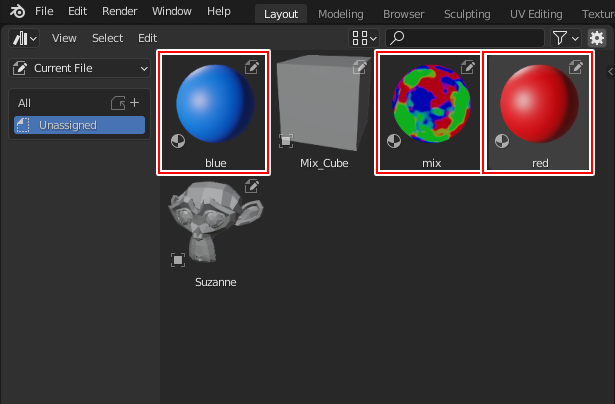Expand the right sidebar arrow
615x404 pixels.
tap(610, 72)
